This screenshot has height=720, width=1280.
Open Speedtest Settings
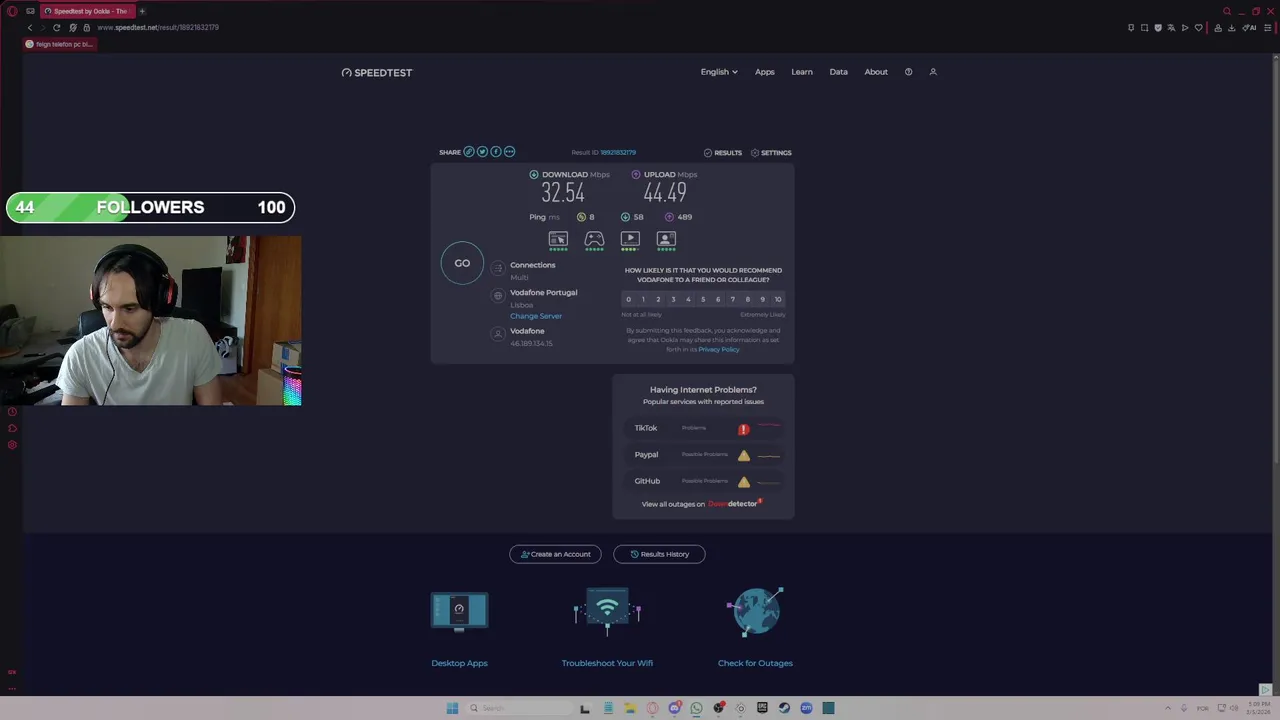(x=771, y=153)
